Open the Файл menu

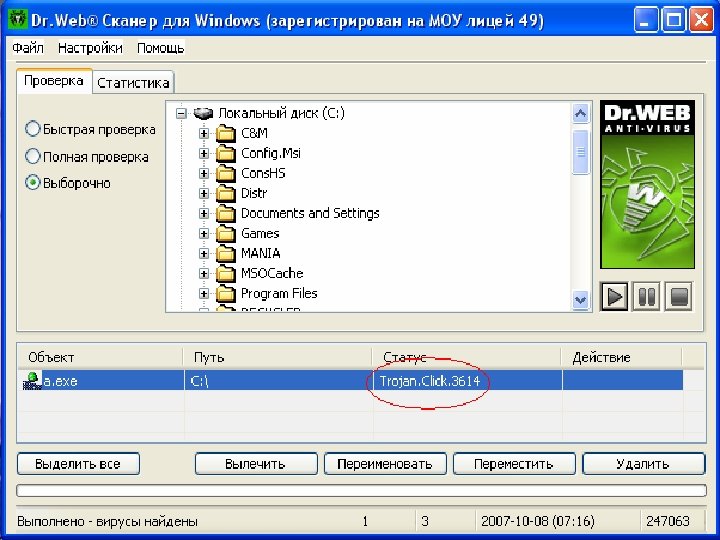pos(28,48)
